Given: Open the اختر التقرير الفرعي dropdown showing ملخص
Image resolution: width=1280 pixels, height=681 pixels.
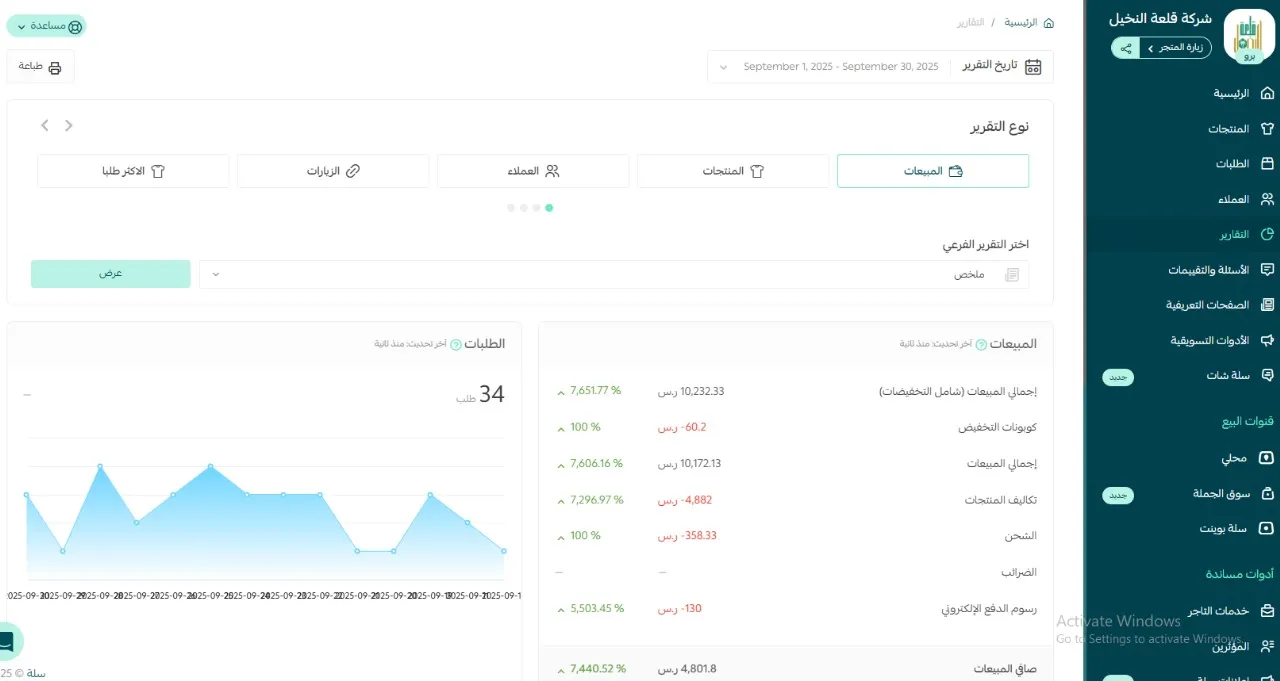Looking at the screenshot, I should [614, 274].
